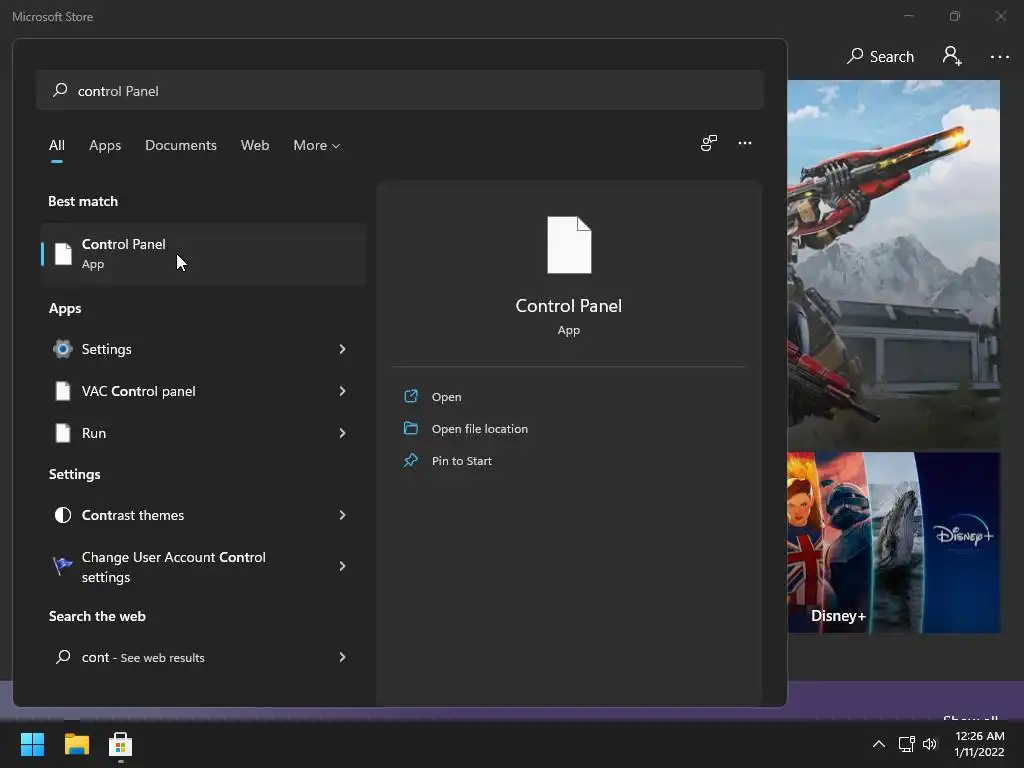Click the Contrast themes half-circle icon
This screenshot has width=1024, height=768.
coord(63,515)
